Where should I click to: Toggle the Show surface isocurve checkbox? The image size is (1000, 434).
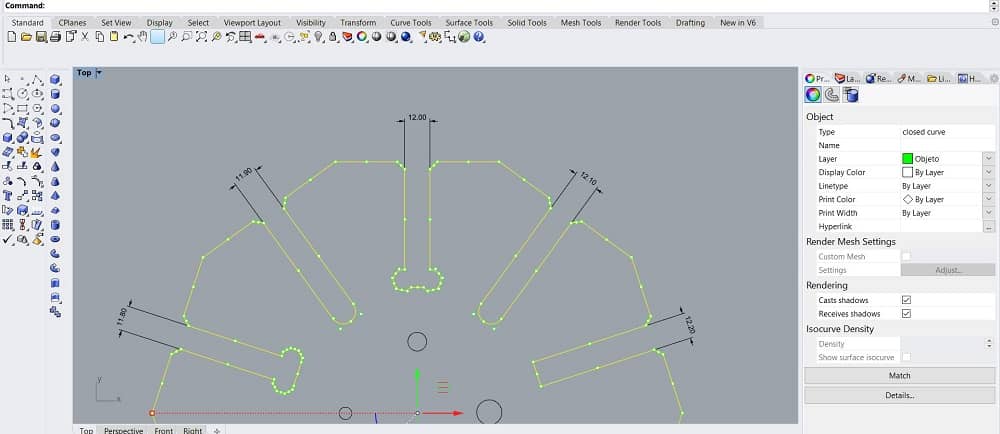click(906, 357)
